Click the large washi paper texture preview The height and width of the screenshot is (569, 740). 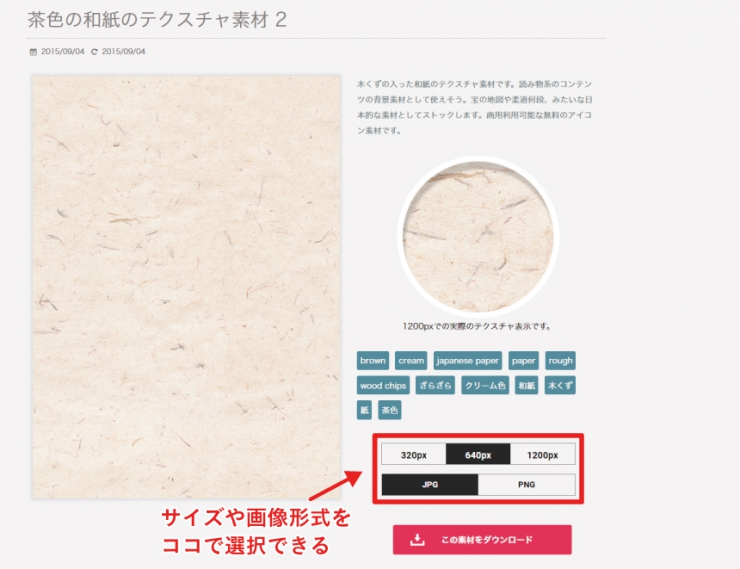click(x=186, y=287)
